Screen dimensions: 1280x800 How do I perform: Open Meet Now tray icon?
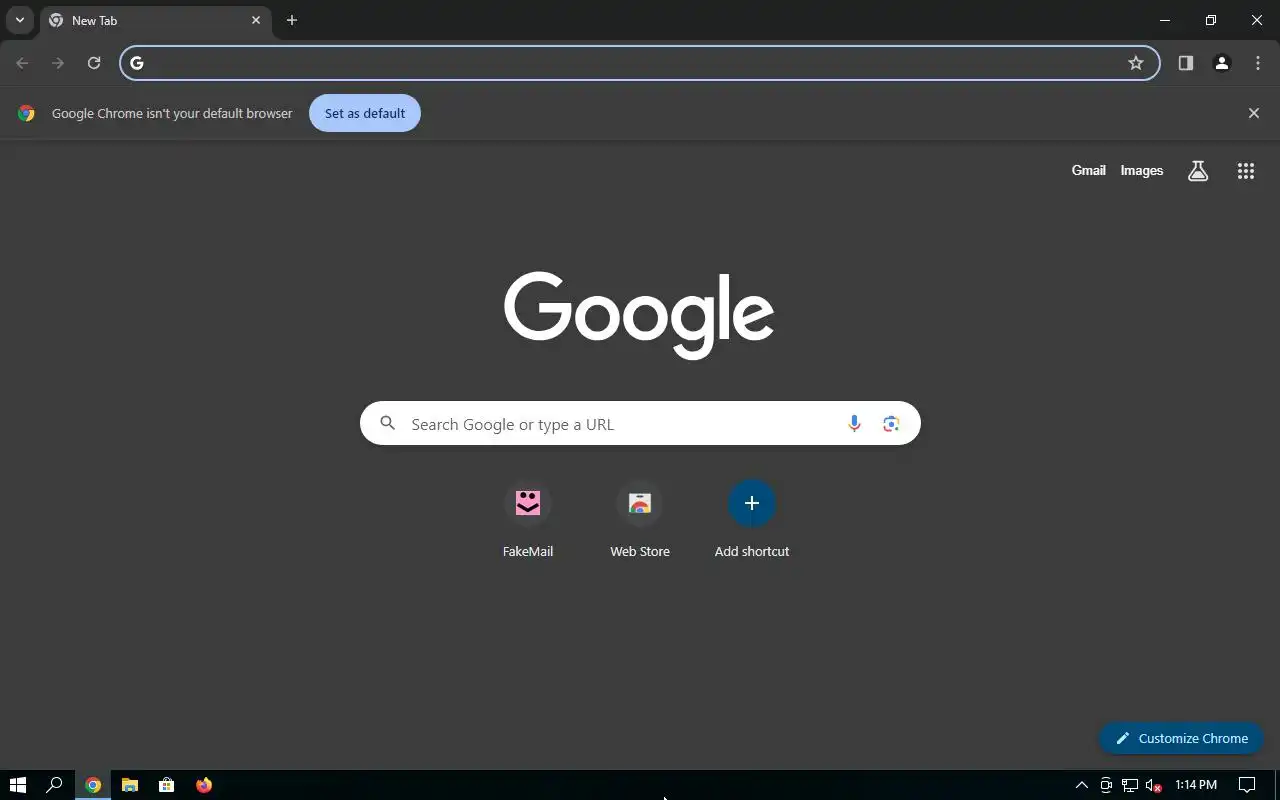(x=1106, y=785)
